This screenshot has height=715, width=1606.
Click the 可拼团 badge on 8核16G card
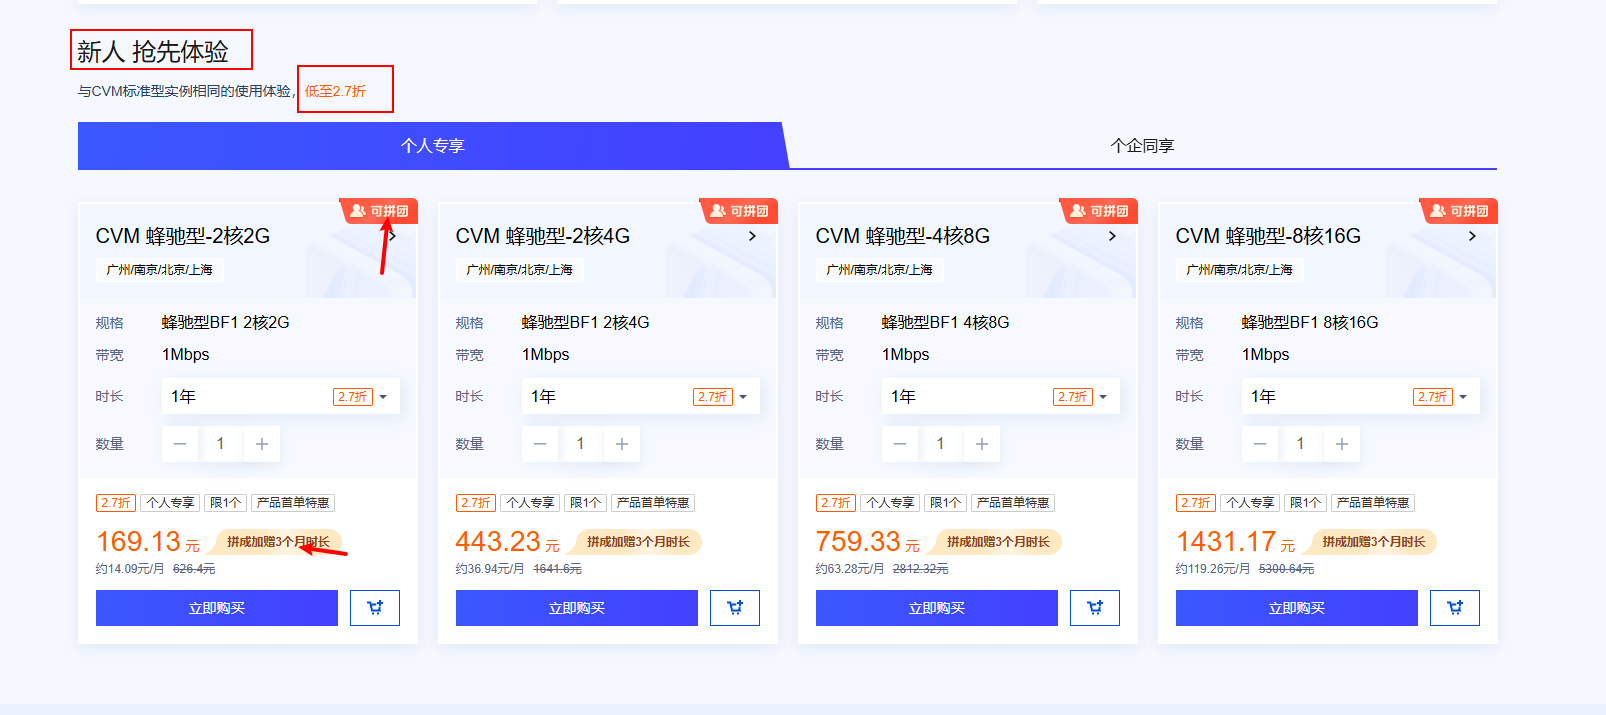coord(1459,211)
